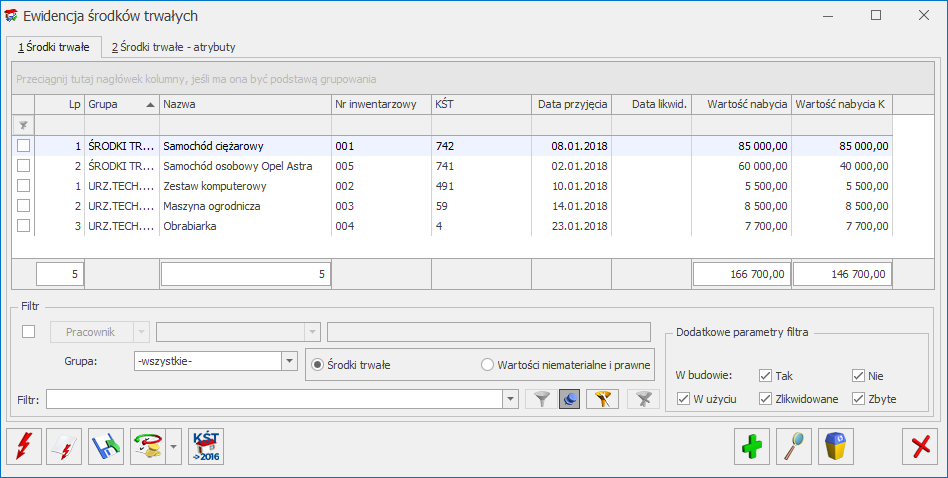Toggle the blue pin filter icon
948x478 pixels.
570,399
